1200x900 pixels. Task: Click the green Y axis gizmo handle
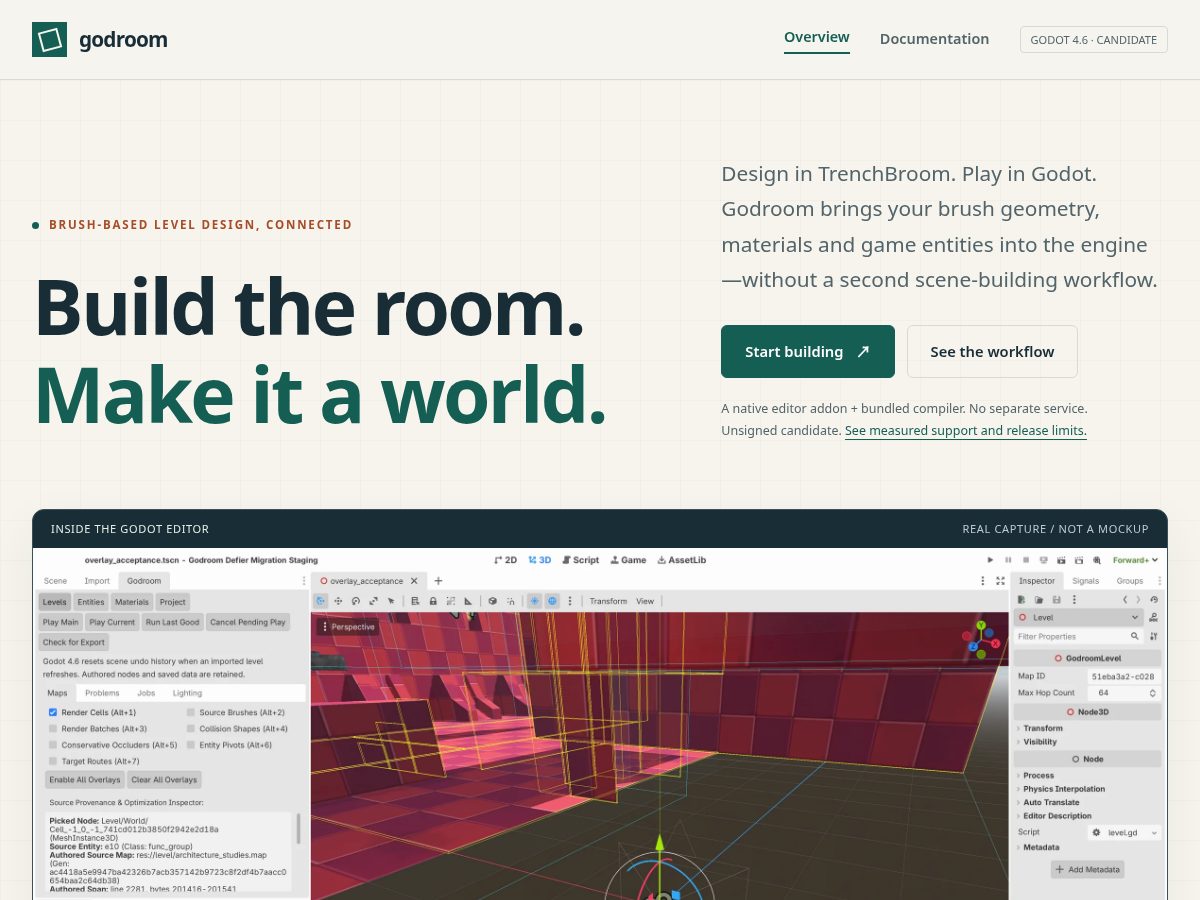pyautogui.click(x=981, y=626)
